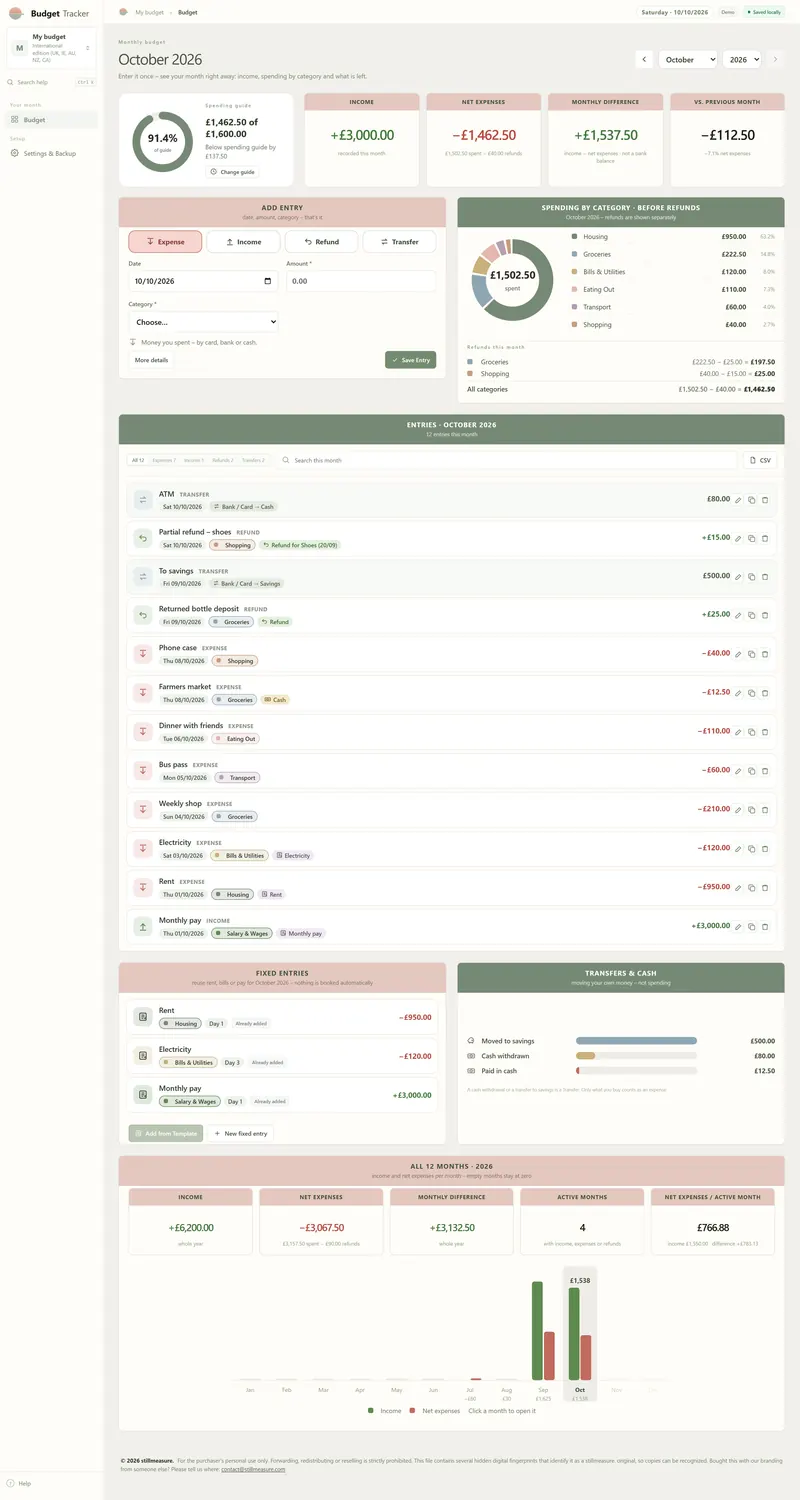Click the Refund for Shoes (20/09) tag
800x1500 pixels.
click(x=299, y=545)
